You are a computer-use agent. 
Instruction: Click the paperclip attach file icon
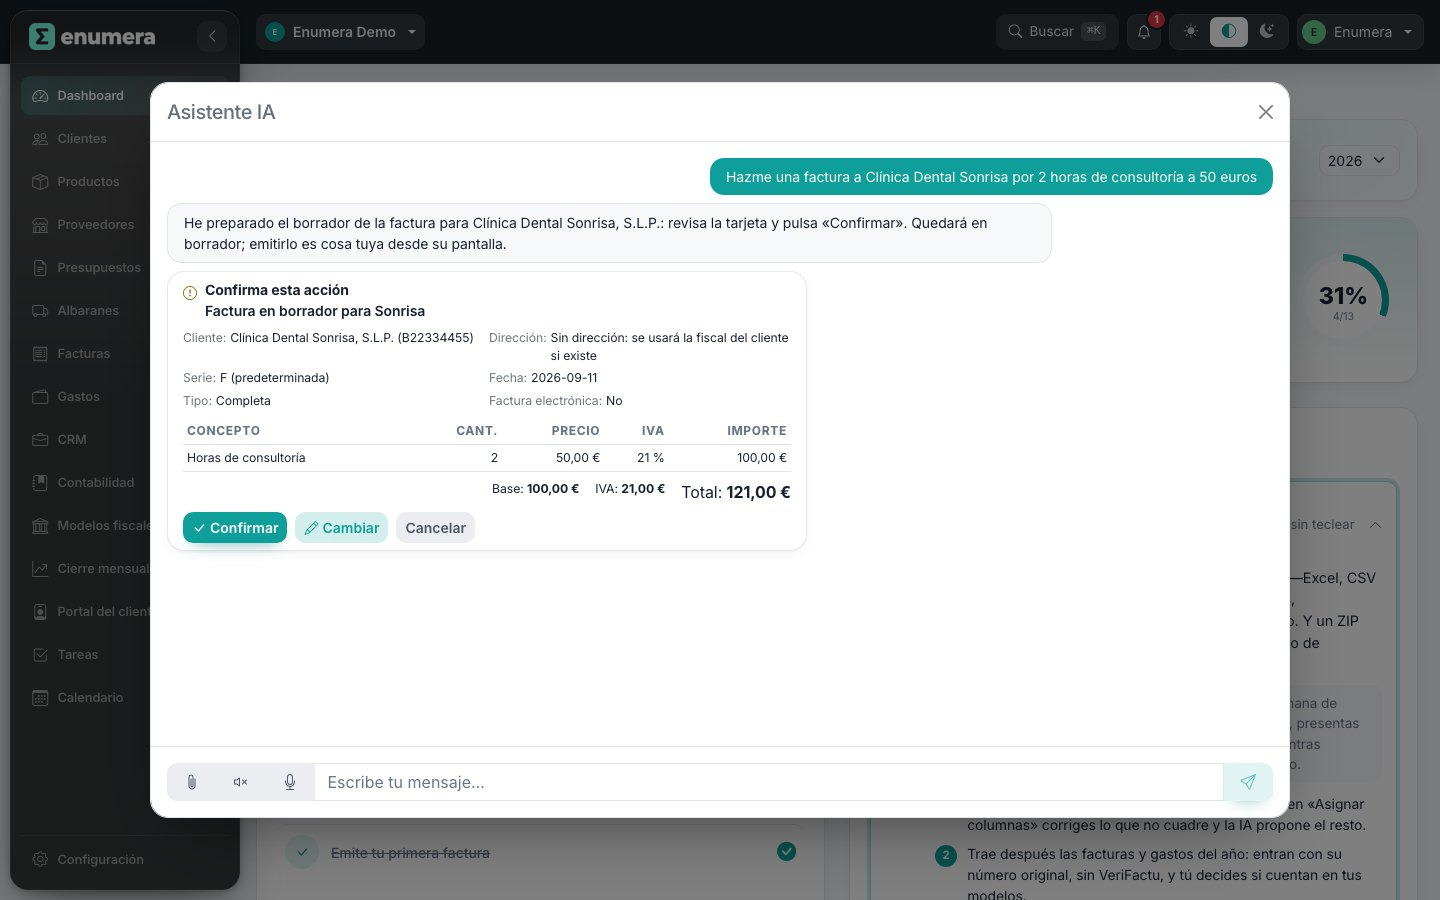tap(192, 782)
